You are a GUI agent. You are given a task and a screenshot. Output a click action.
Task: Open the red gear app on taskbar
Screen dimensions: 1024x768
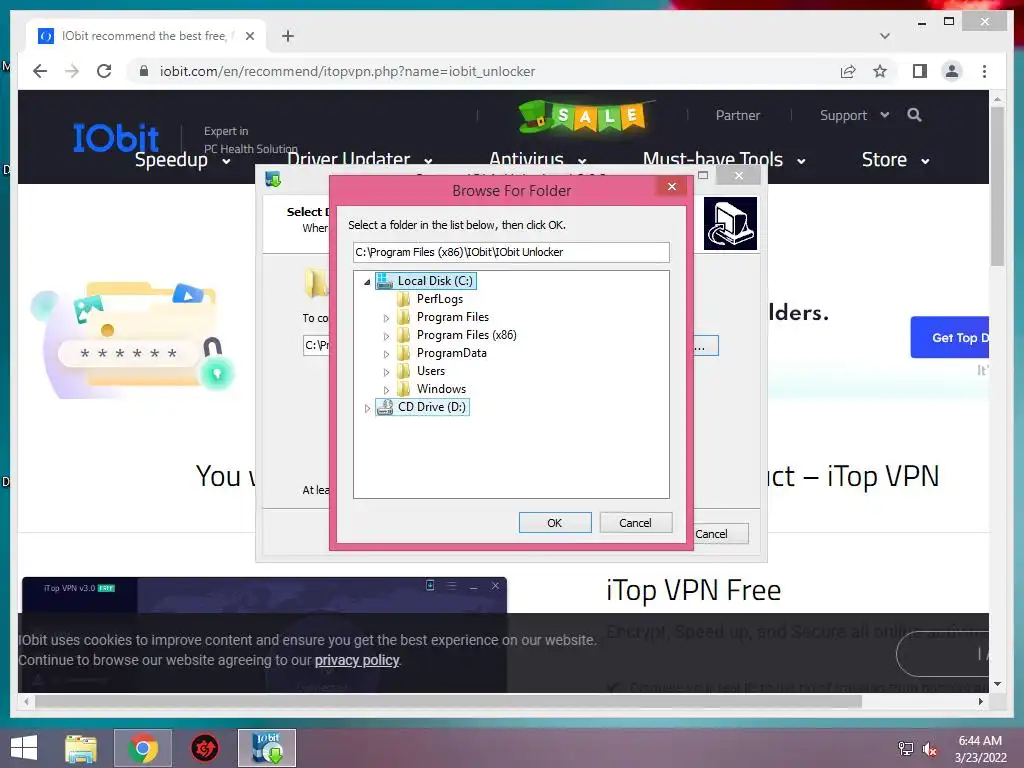pyautogui.click(x=204, y=748)
